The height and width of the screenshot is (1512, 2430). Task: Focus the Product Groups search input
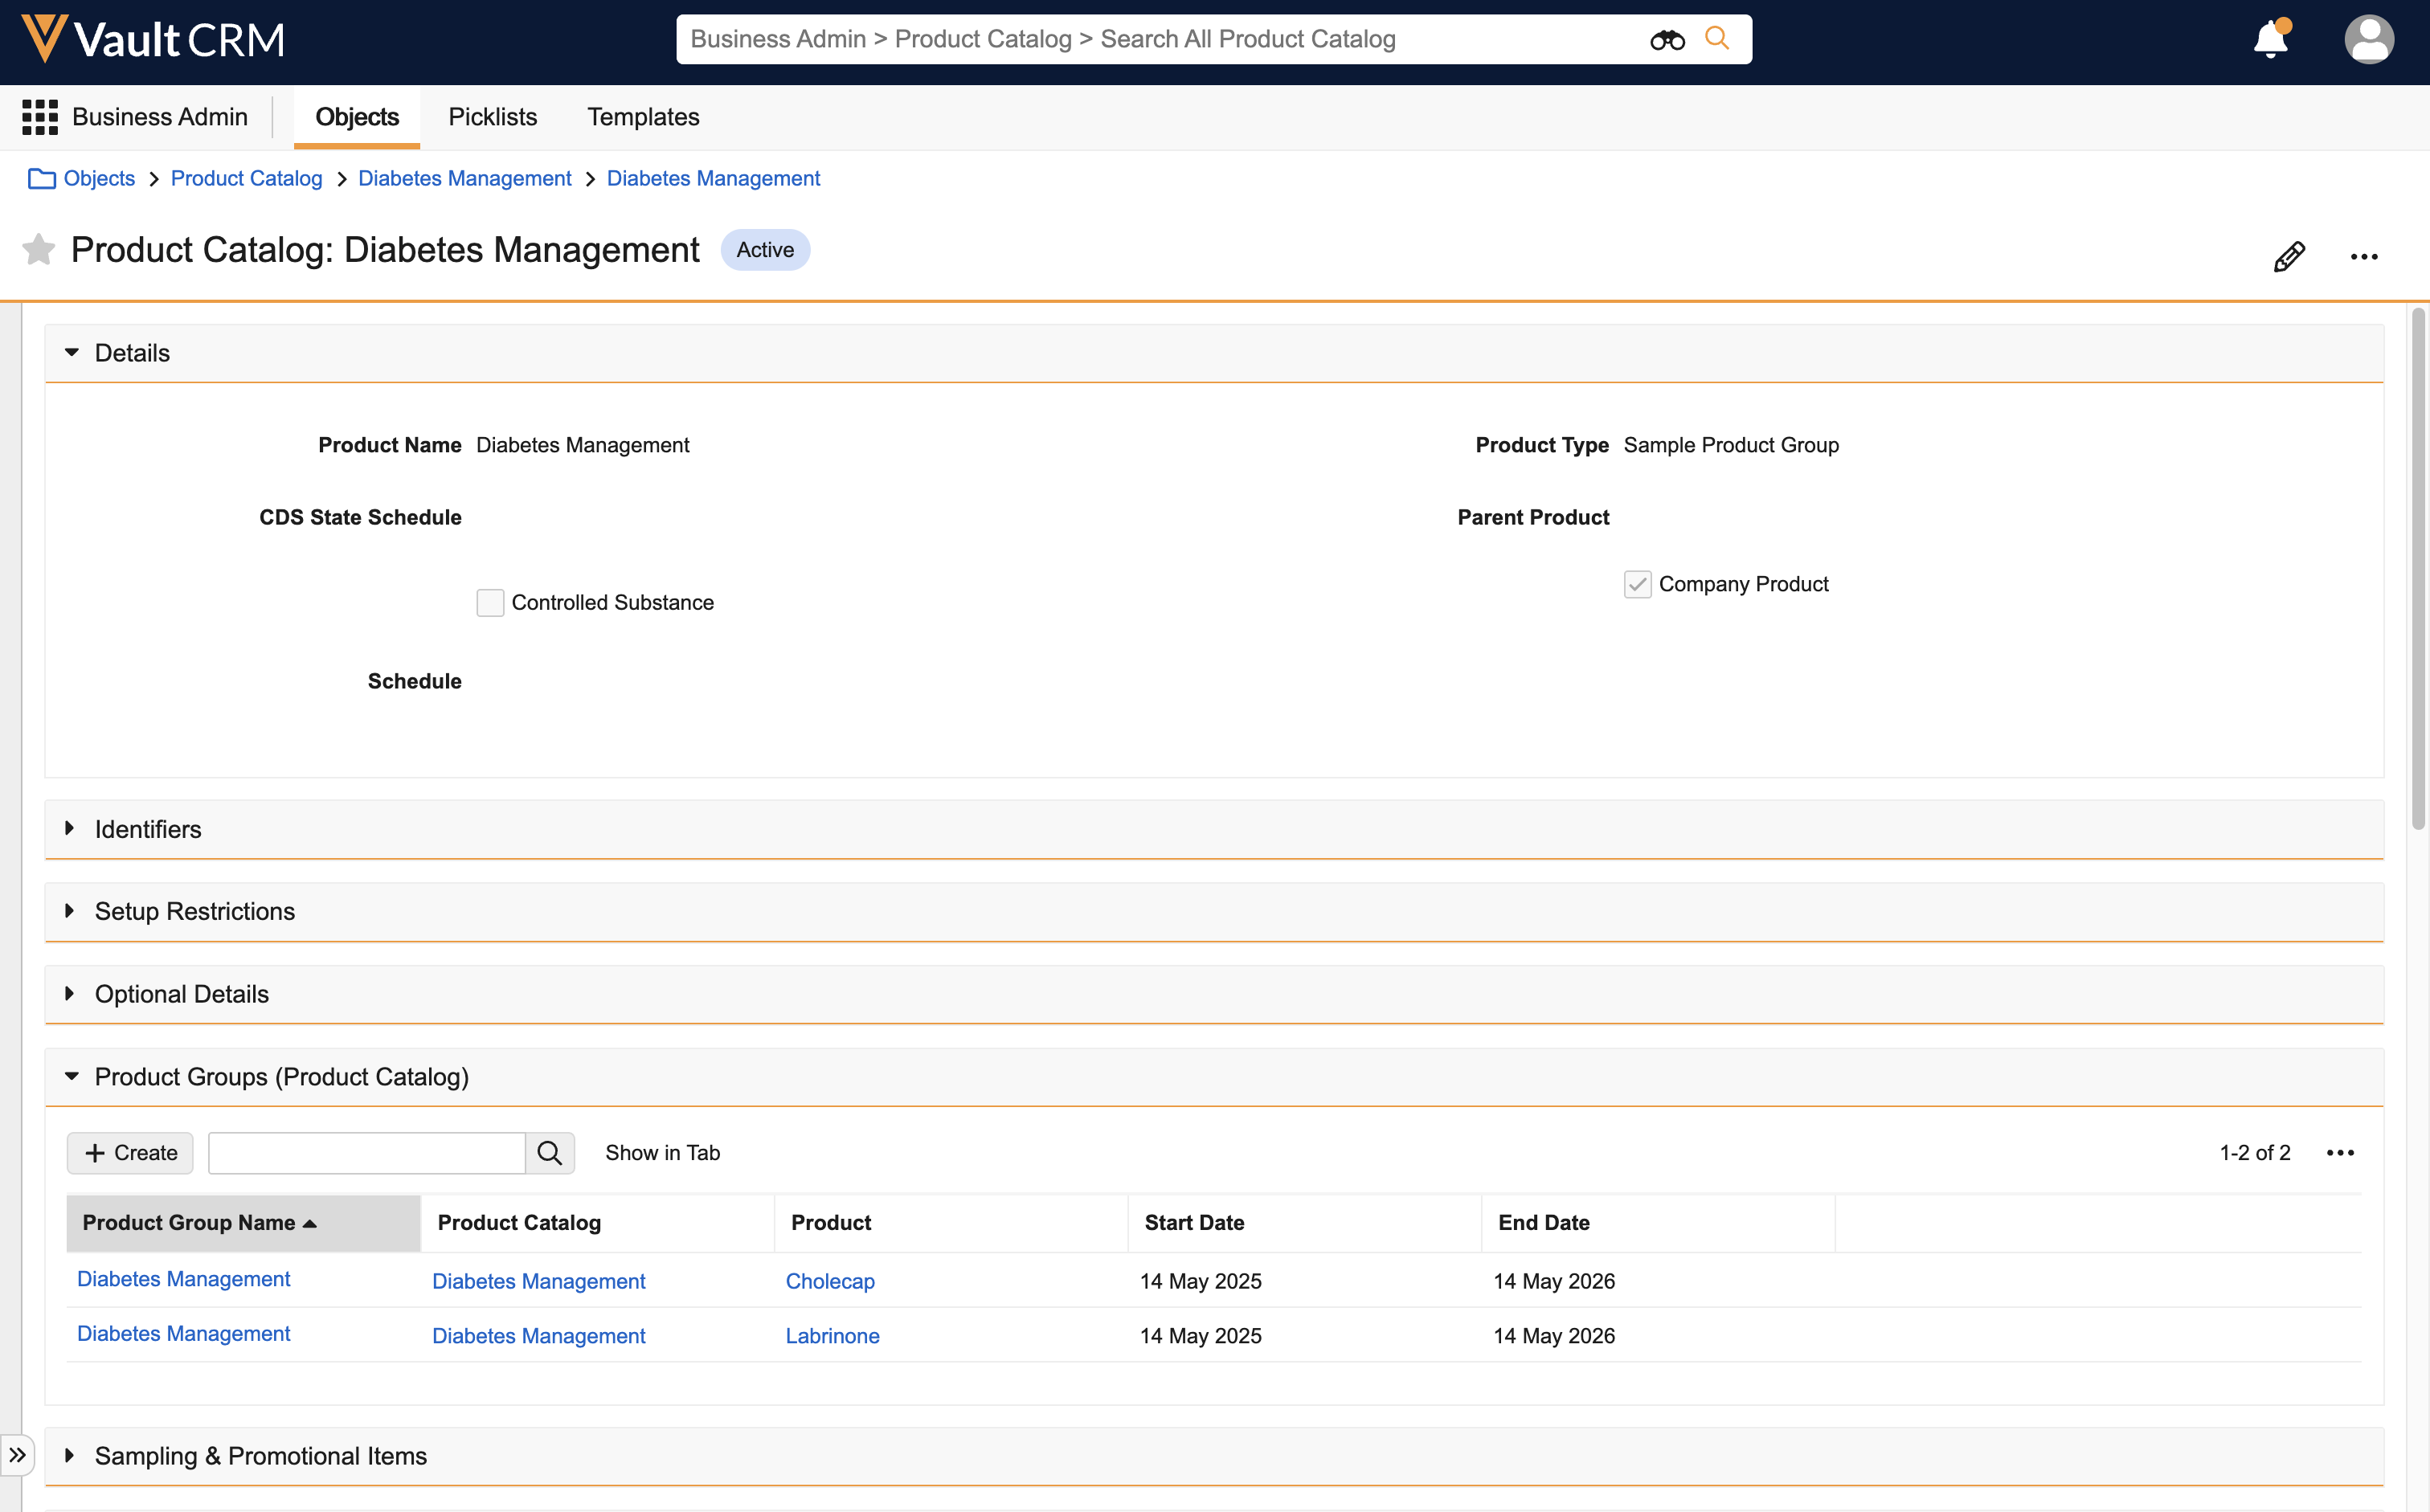point(366,1153)
